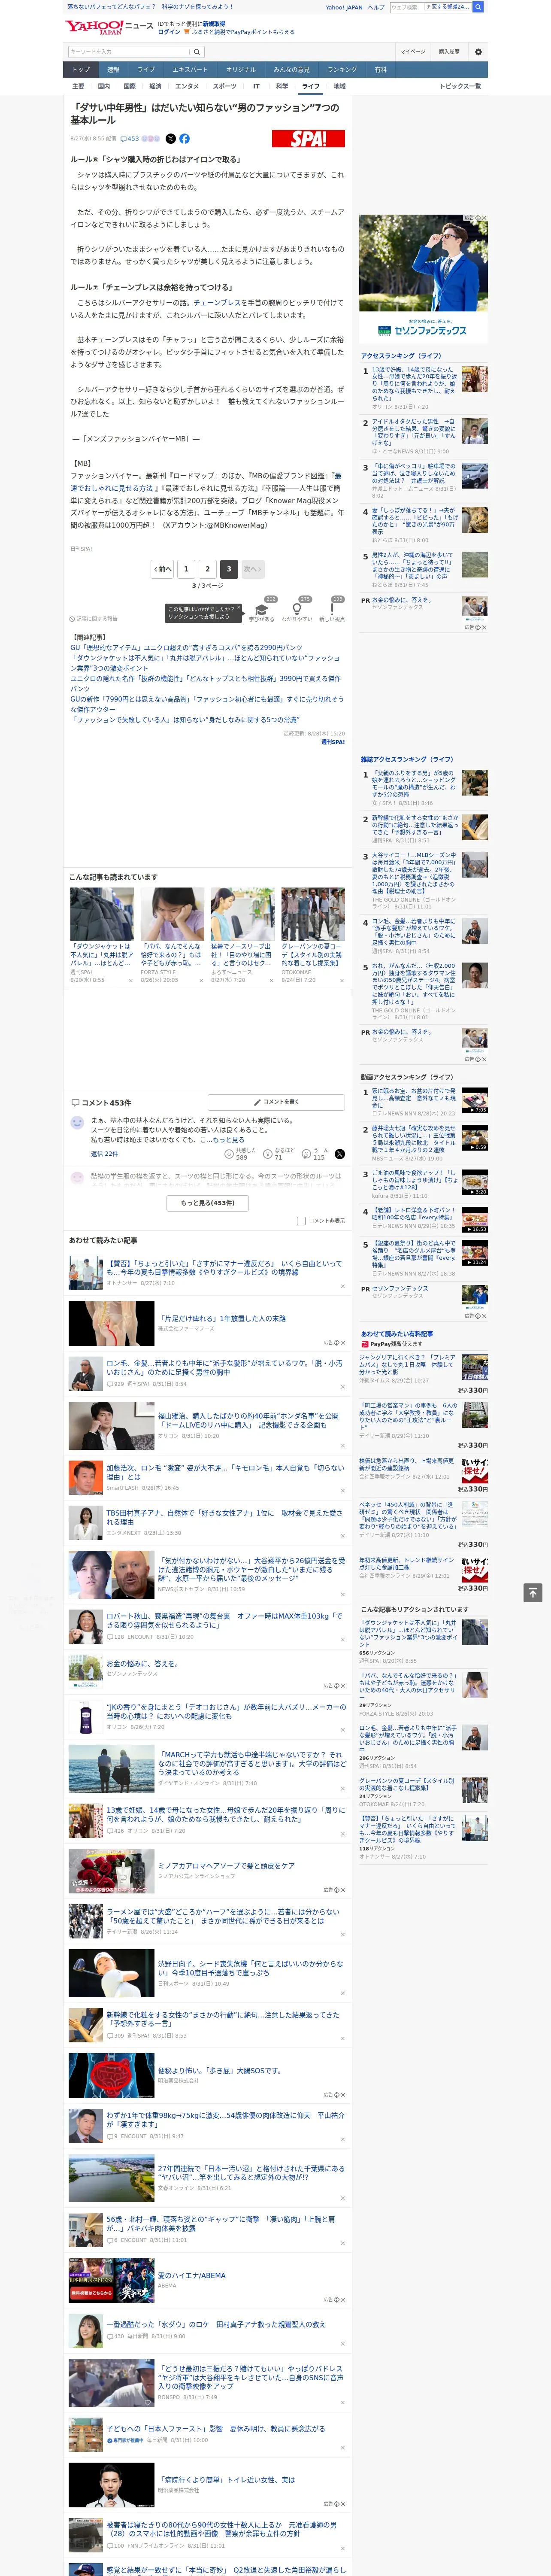Screen dimensions: 551x2576
Task: React with the わかりやすい lightbulb icon
Action: pos(297,609)
